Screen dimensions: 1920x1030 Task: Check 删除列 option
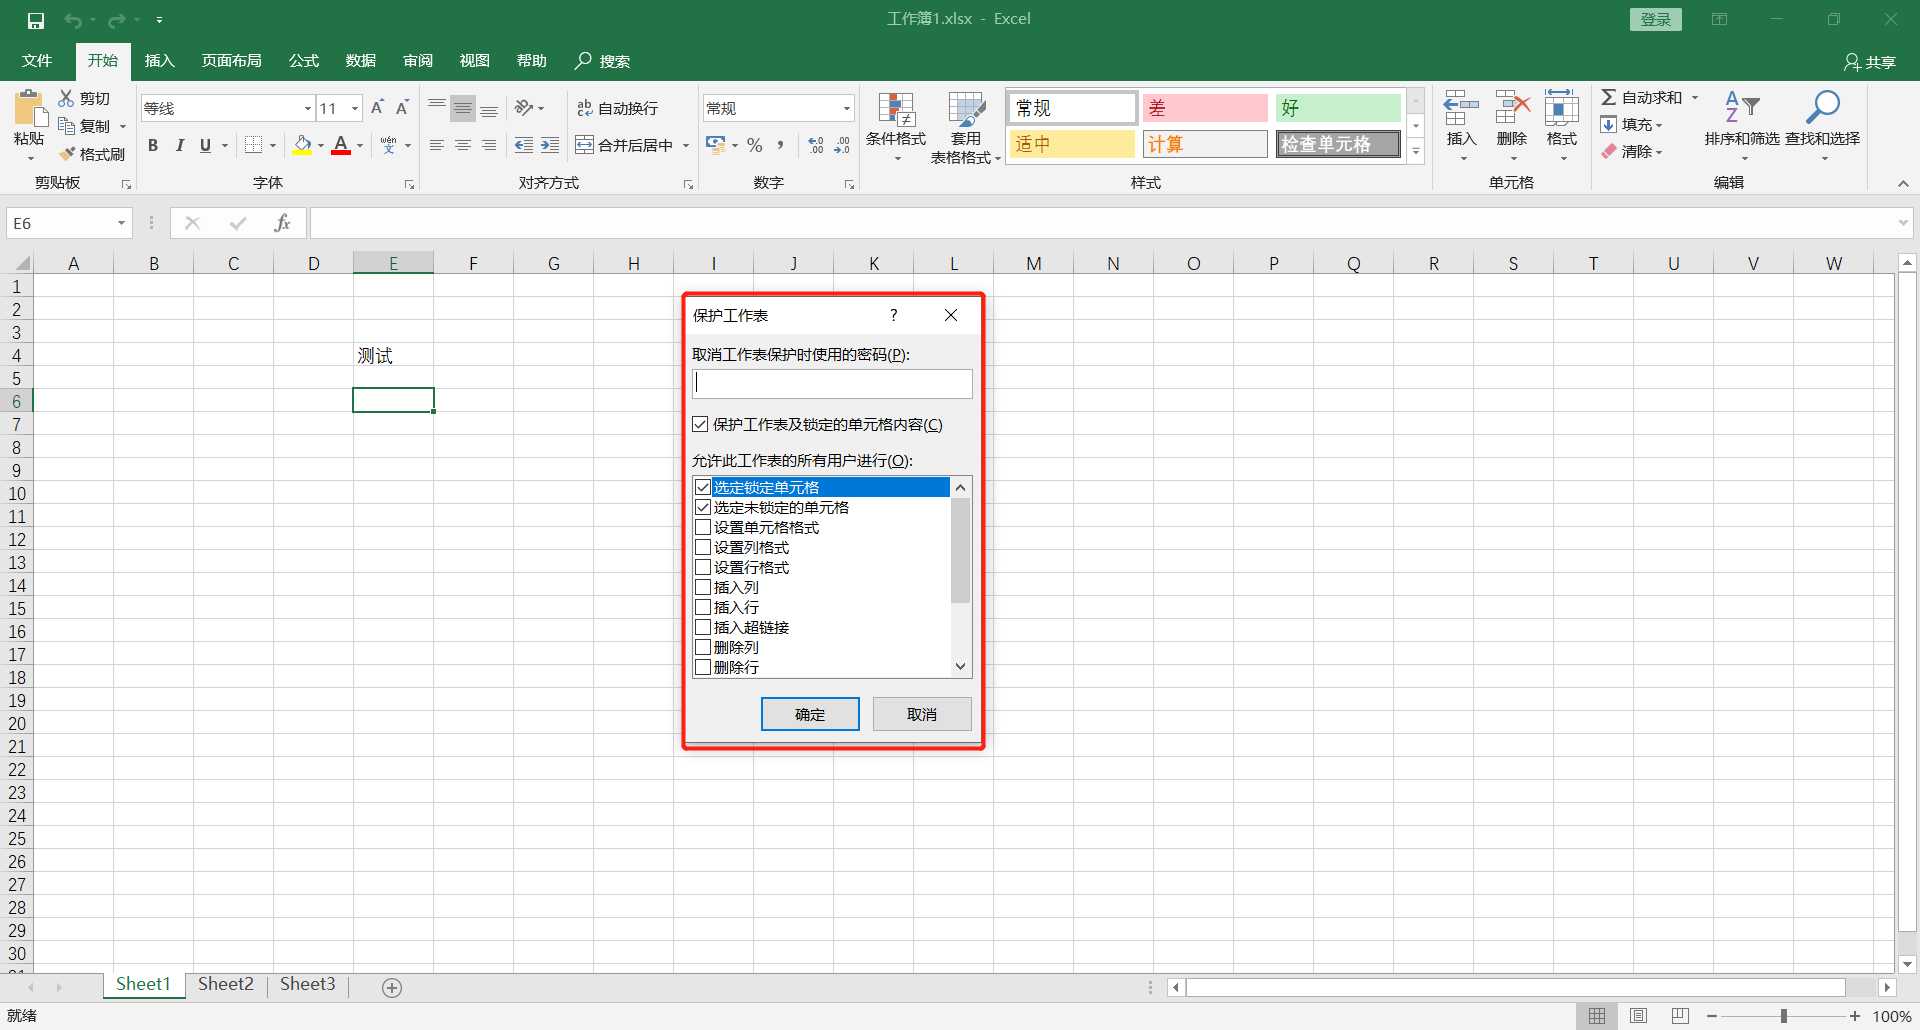coord(703,647)
